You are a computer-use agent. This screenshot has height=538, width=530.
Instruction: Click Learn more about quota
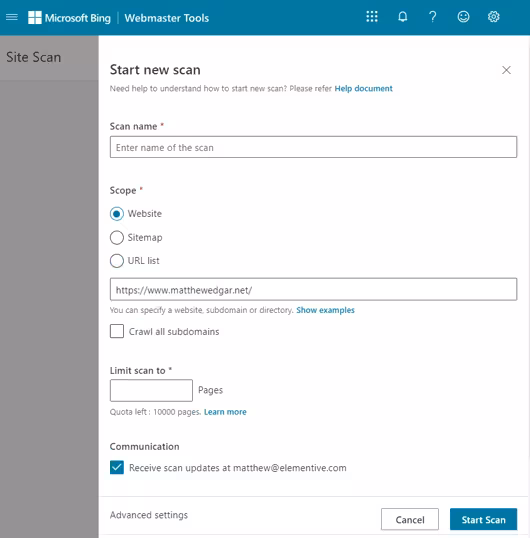(225, 412)
